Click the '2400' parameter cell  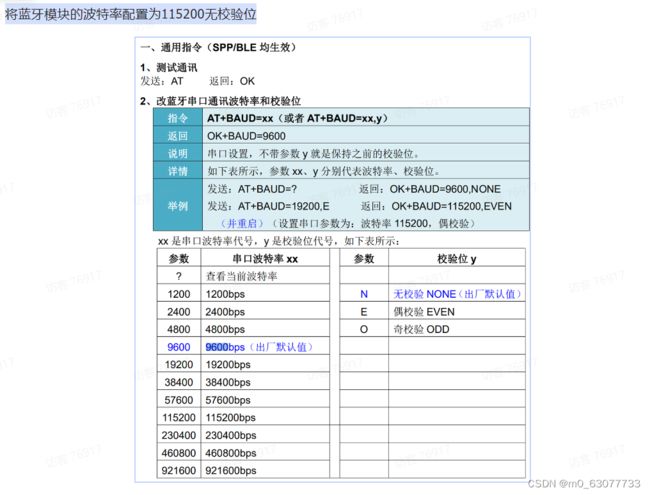point(179,311)
